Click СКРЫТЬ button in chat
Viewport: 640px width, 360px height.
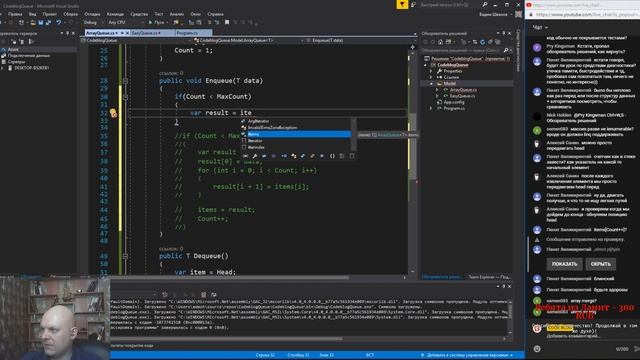click(x=600, y=264)
